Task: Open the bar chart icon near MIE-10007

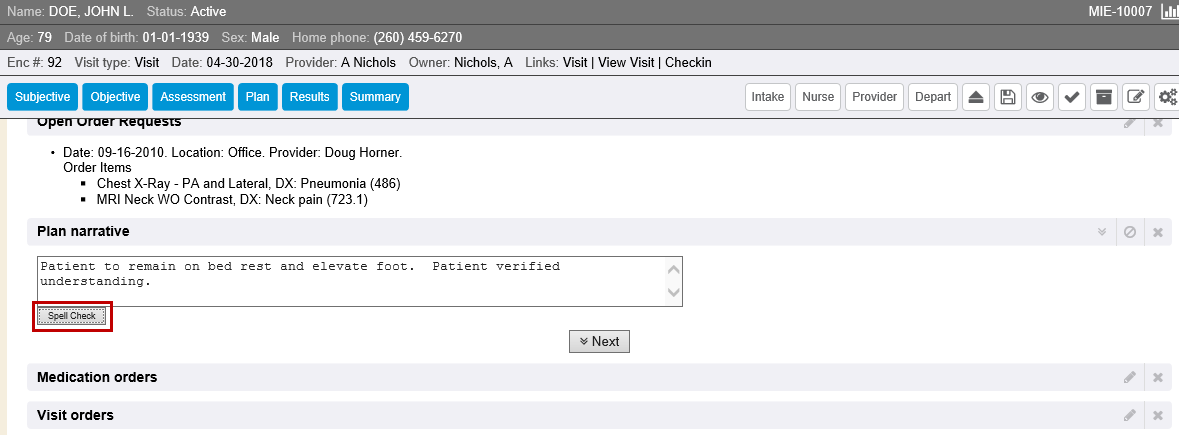Action: [1169, 12]
